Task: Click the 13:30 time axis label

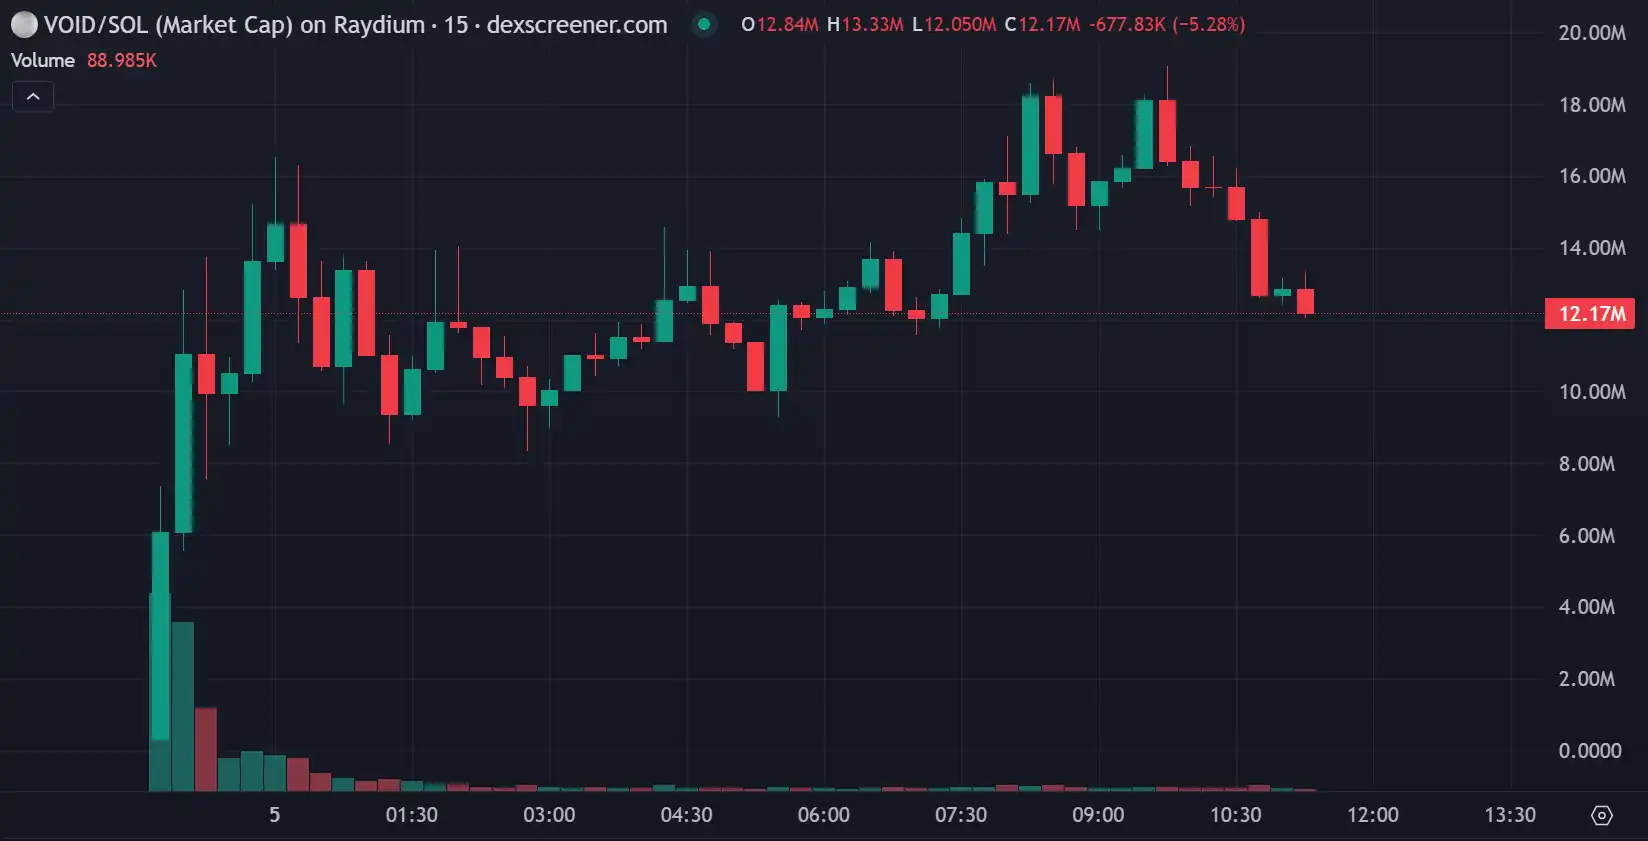Action: [x=1509, y=815]
